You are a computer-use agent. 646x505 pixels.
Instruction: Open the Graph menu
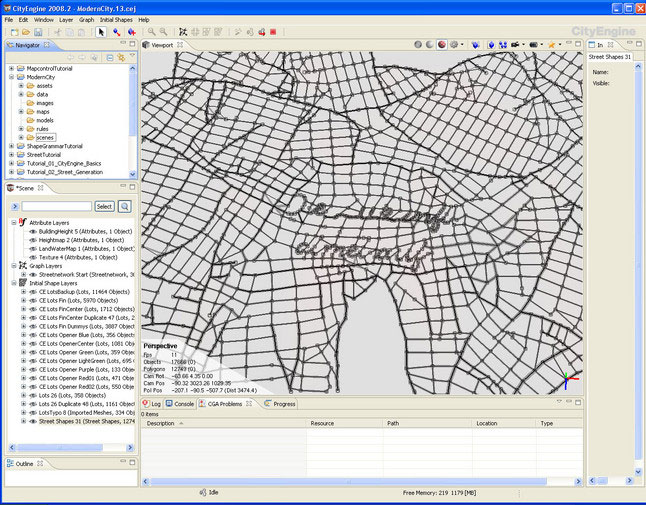point(86,19)
